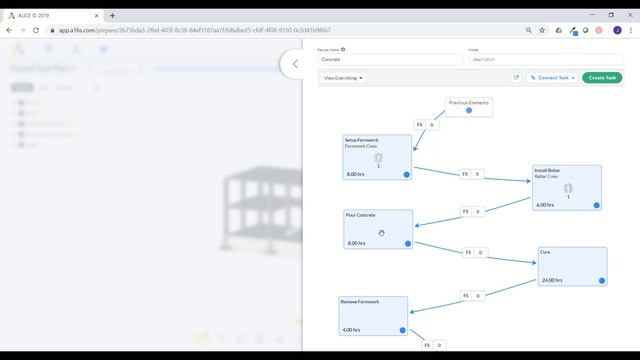
Task: Select the Remove Formwork task title
Action: [360, 302]
